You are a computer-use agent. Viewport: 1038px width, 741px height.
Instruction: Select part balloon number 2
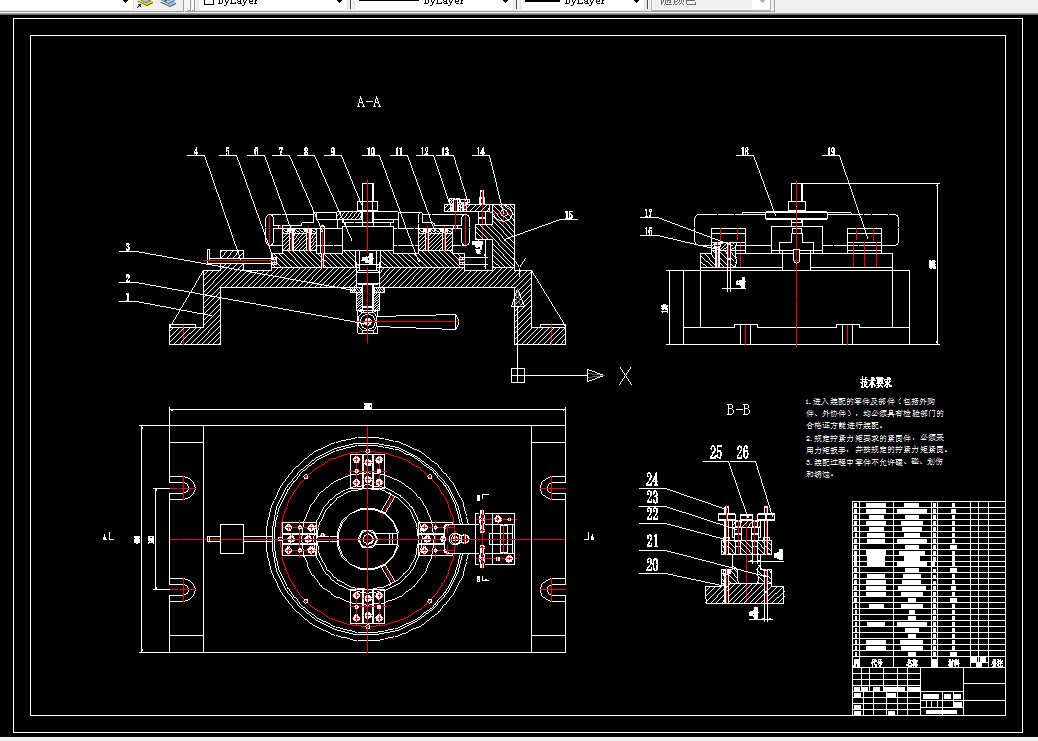(128, 279)
